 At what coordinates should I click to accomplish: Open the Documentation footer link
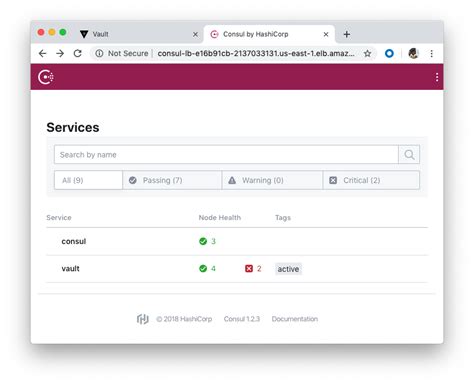click(x=295, y=319)
